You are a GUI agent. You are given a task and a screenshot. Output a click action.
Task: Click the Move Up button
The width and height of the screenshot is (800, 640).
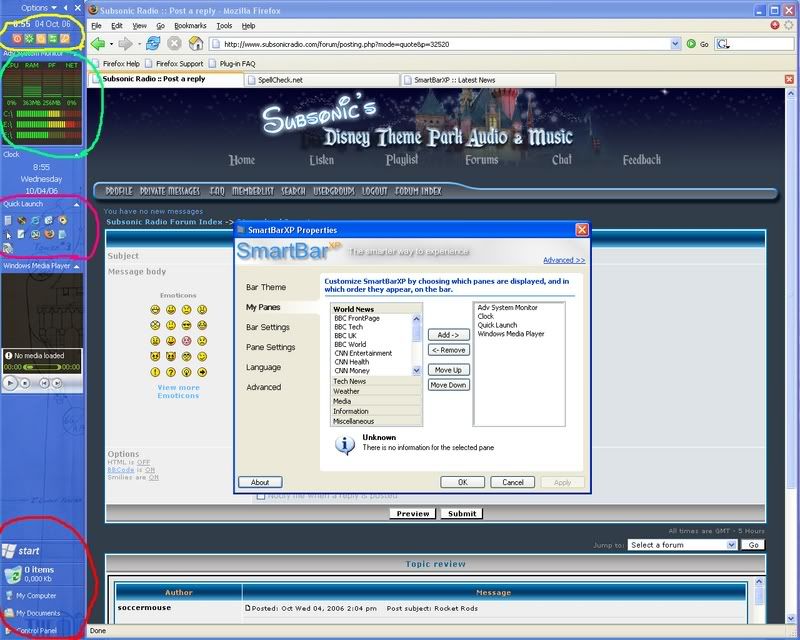tap(448, 370)
